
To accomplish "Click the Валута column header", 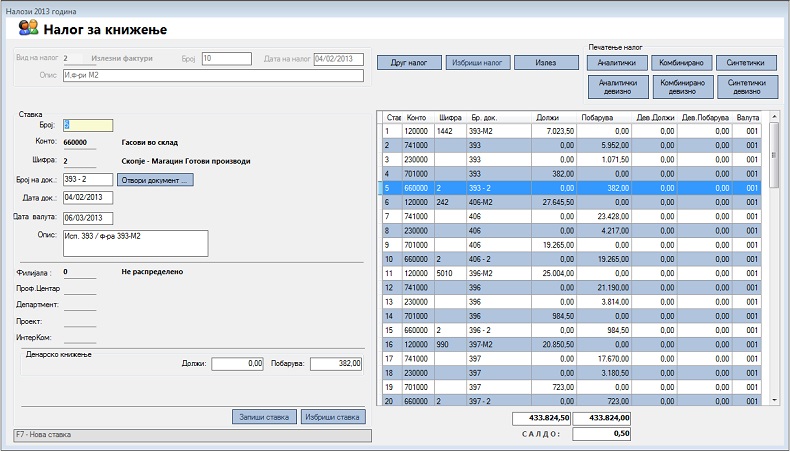I will (x=747, y=117).
